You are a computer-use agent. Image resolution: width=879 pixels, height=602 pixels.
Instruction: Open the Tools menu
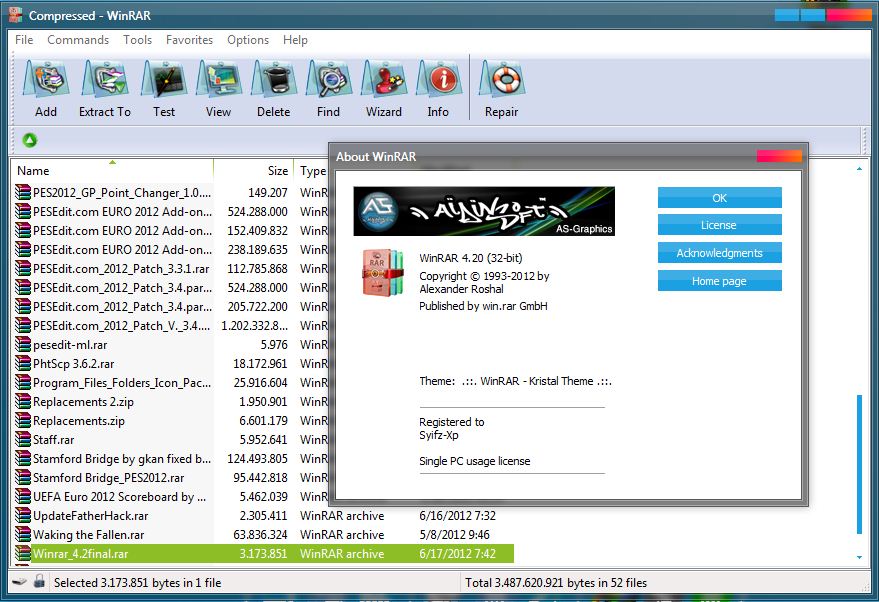point(137,40)
